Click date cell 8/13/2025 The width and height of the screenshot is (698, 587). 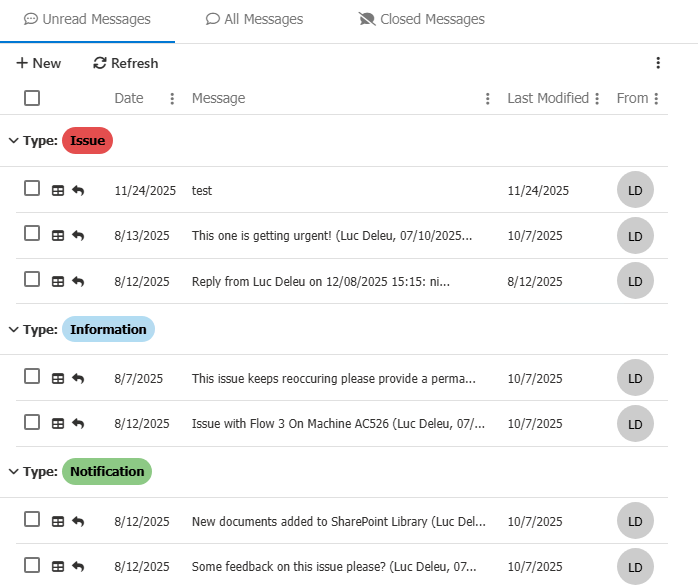pos(142,235)
